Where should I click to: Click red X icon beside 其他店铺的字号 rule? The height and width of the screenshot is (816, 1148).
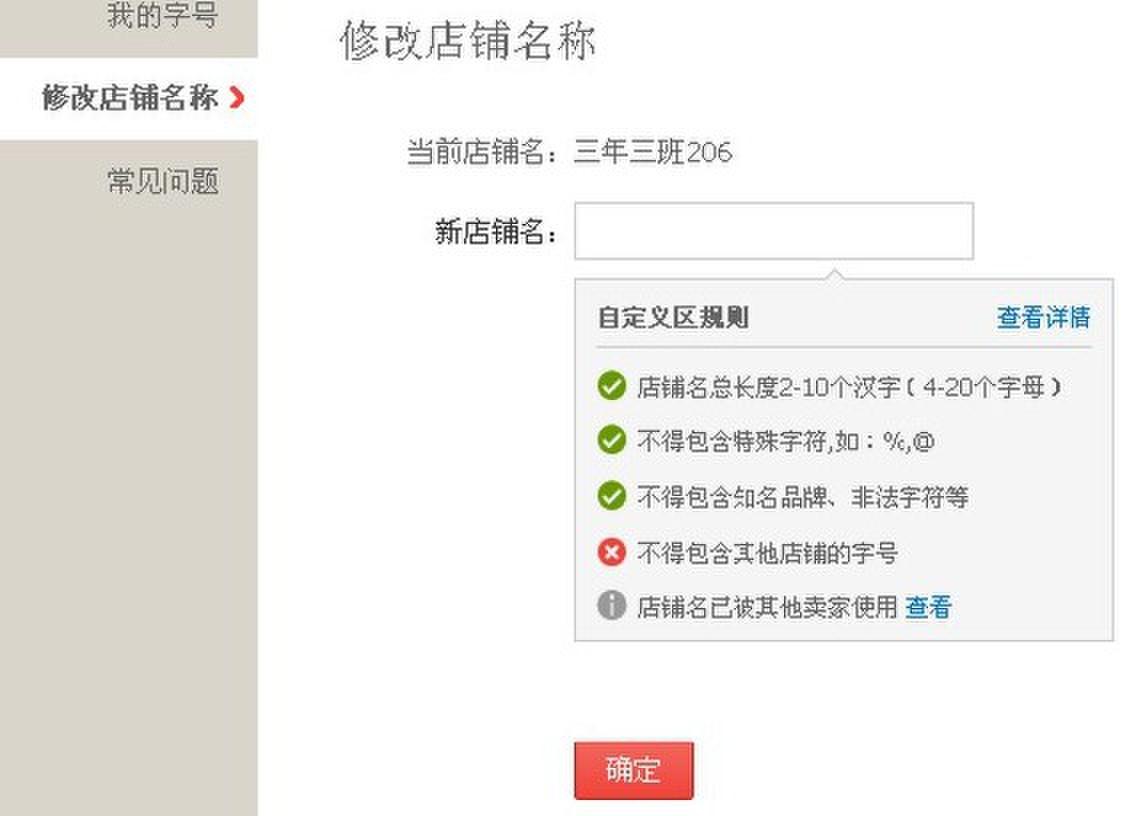(x=611, y=552)
